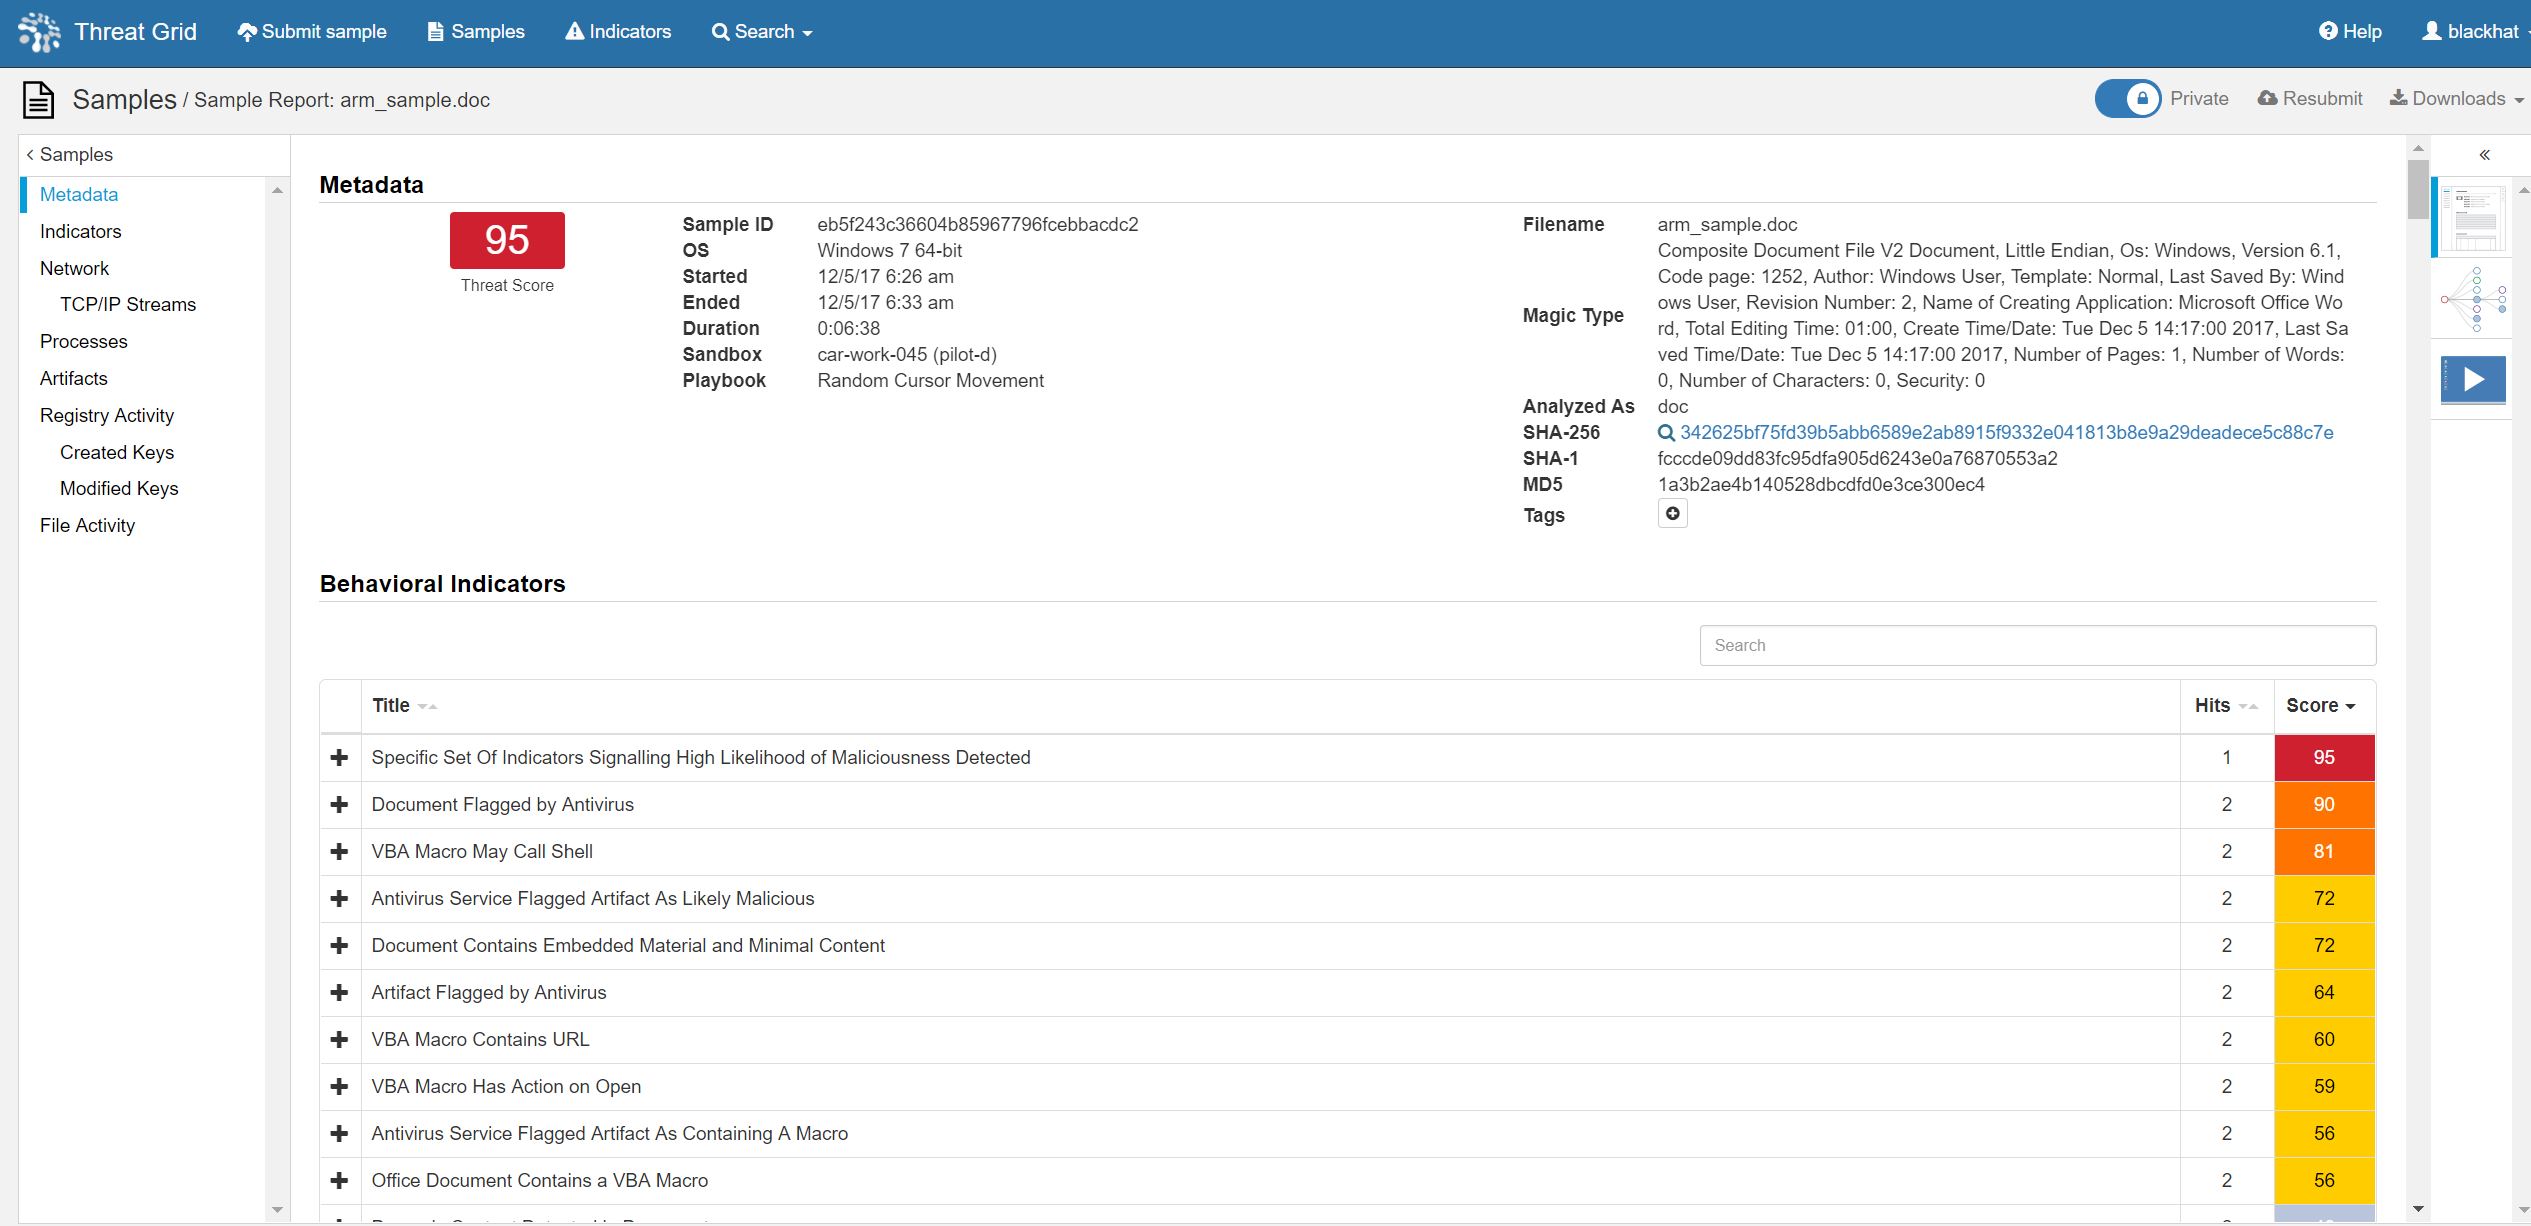Click the document icon beside Samples heading
The image size is (2531, 1226).
click(39, 100)
